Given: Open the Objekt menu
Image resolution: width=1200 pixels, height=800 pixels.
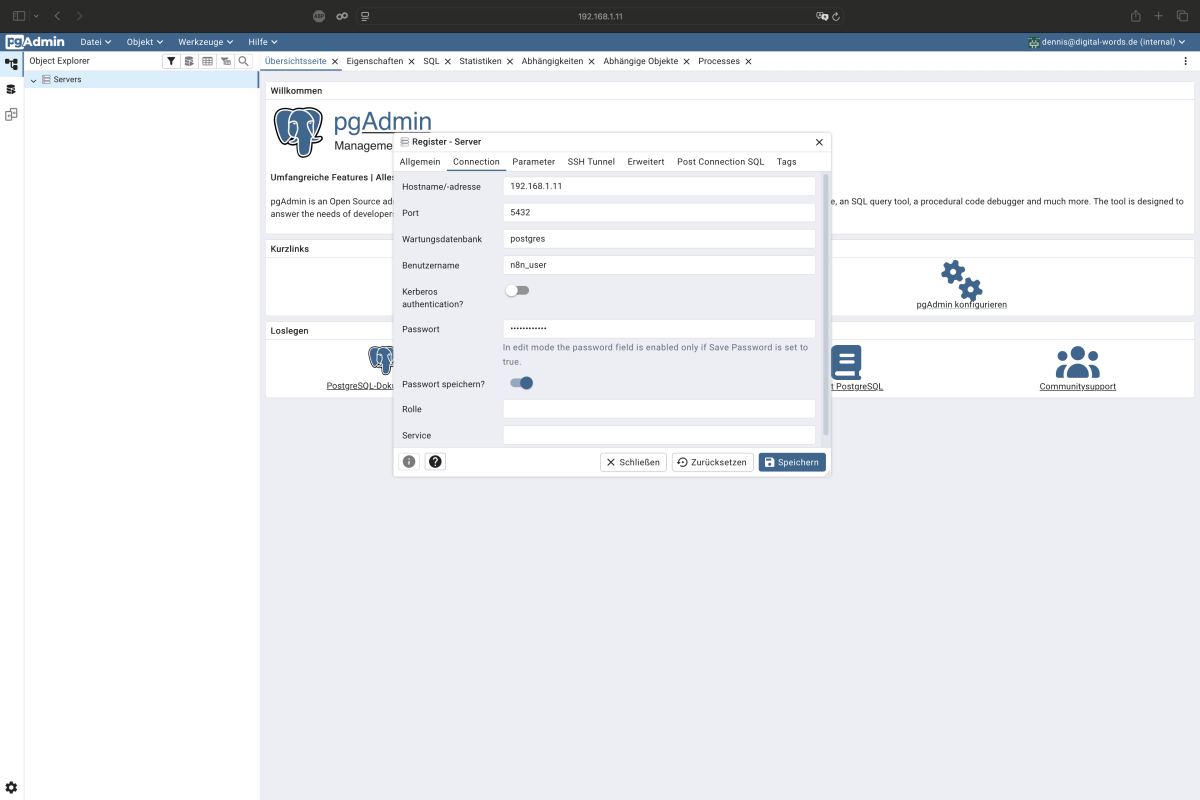Looking at the screenshot, I should click(145, 42).
